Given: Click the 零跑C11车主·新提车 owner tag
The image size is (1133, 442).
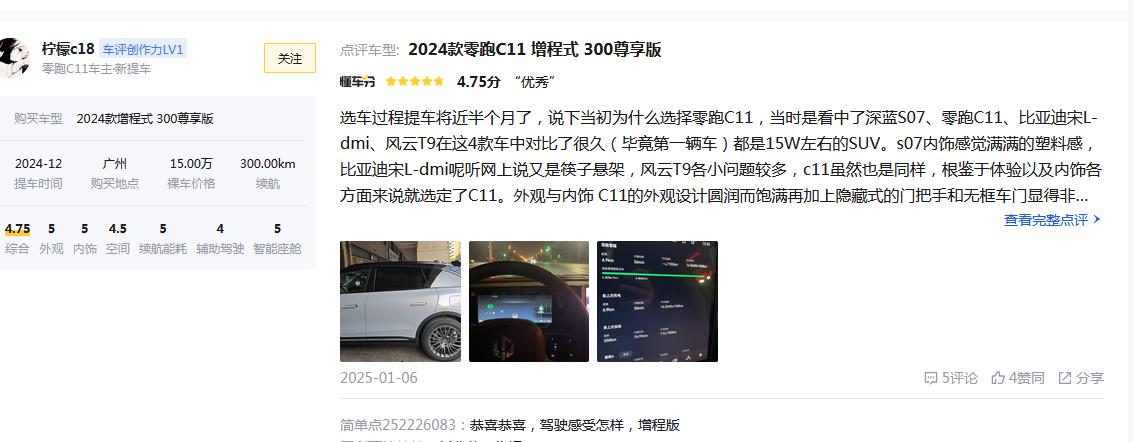Looking at the screenshot, I should (97, 69).
